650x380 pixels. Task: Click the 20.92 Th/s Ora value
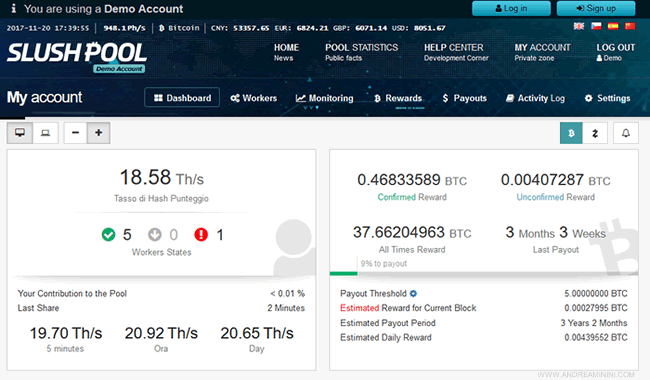tap(161, 333)
